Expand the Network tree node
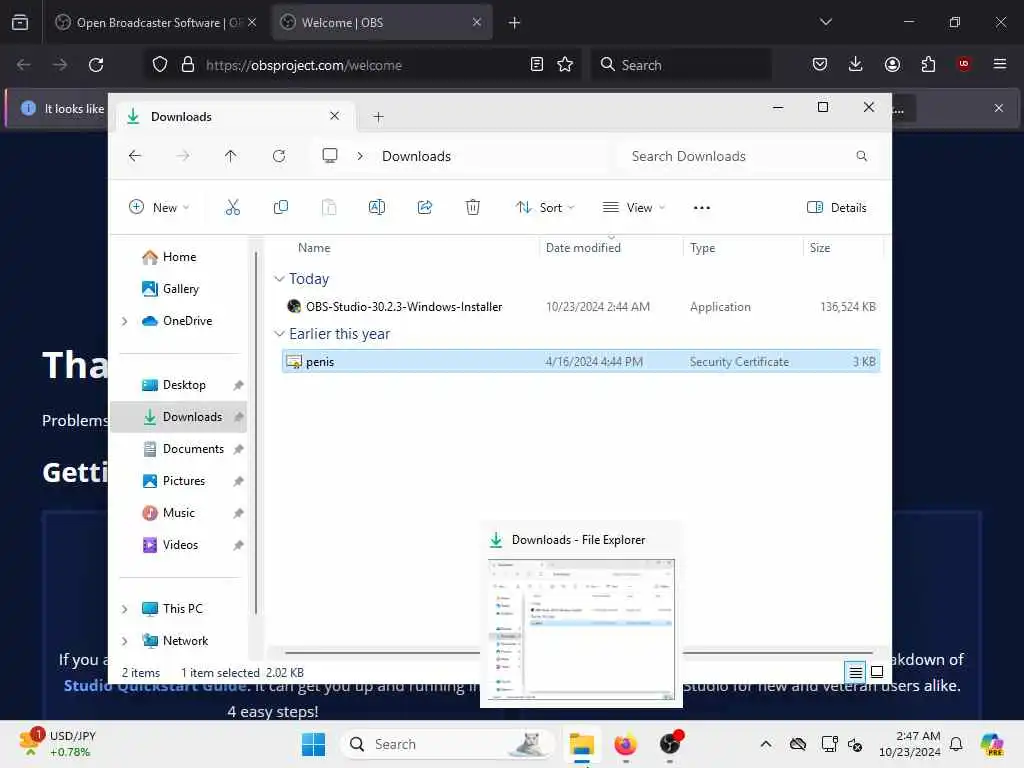Viewport: 1024px width, 768px height. click(125, 641)
